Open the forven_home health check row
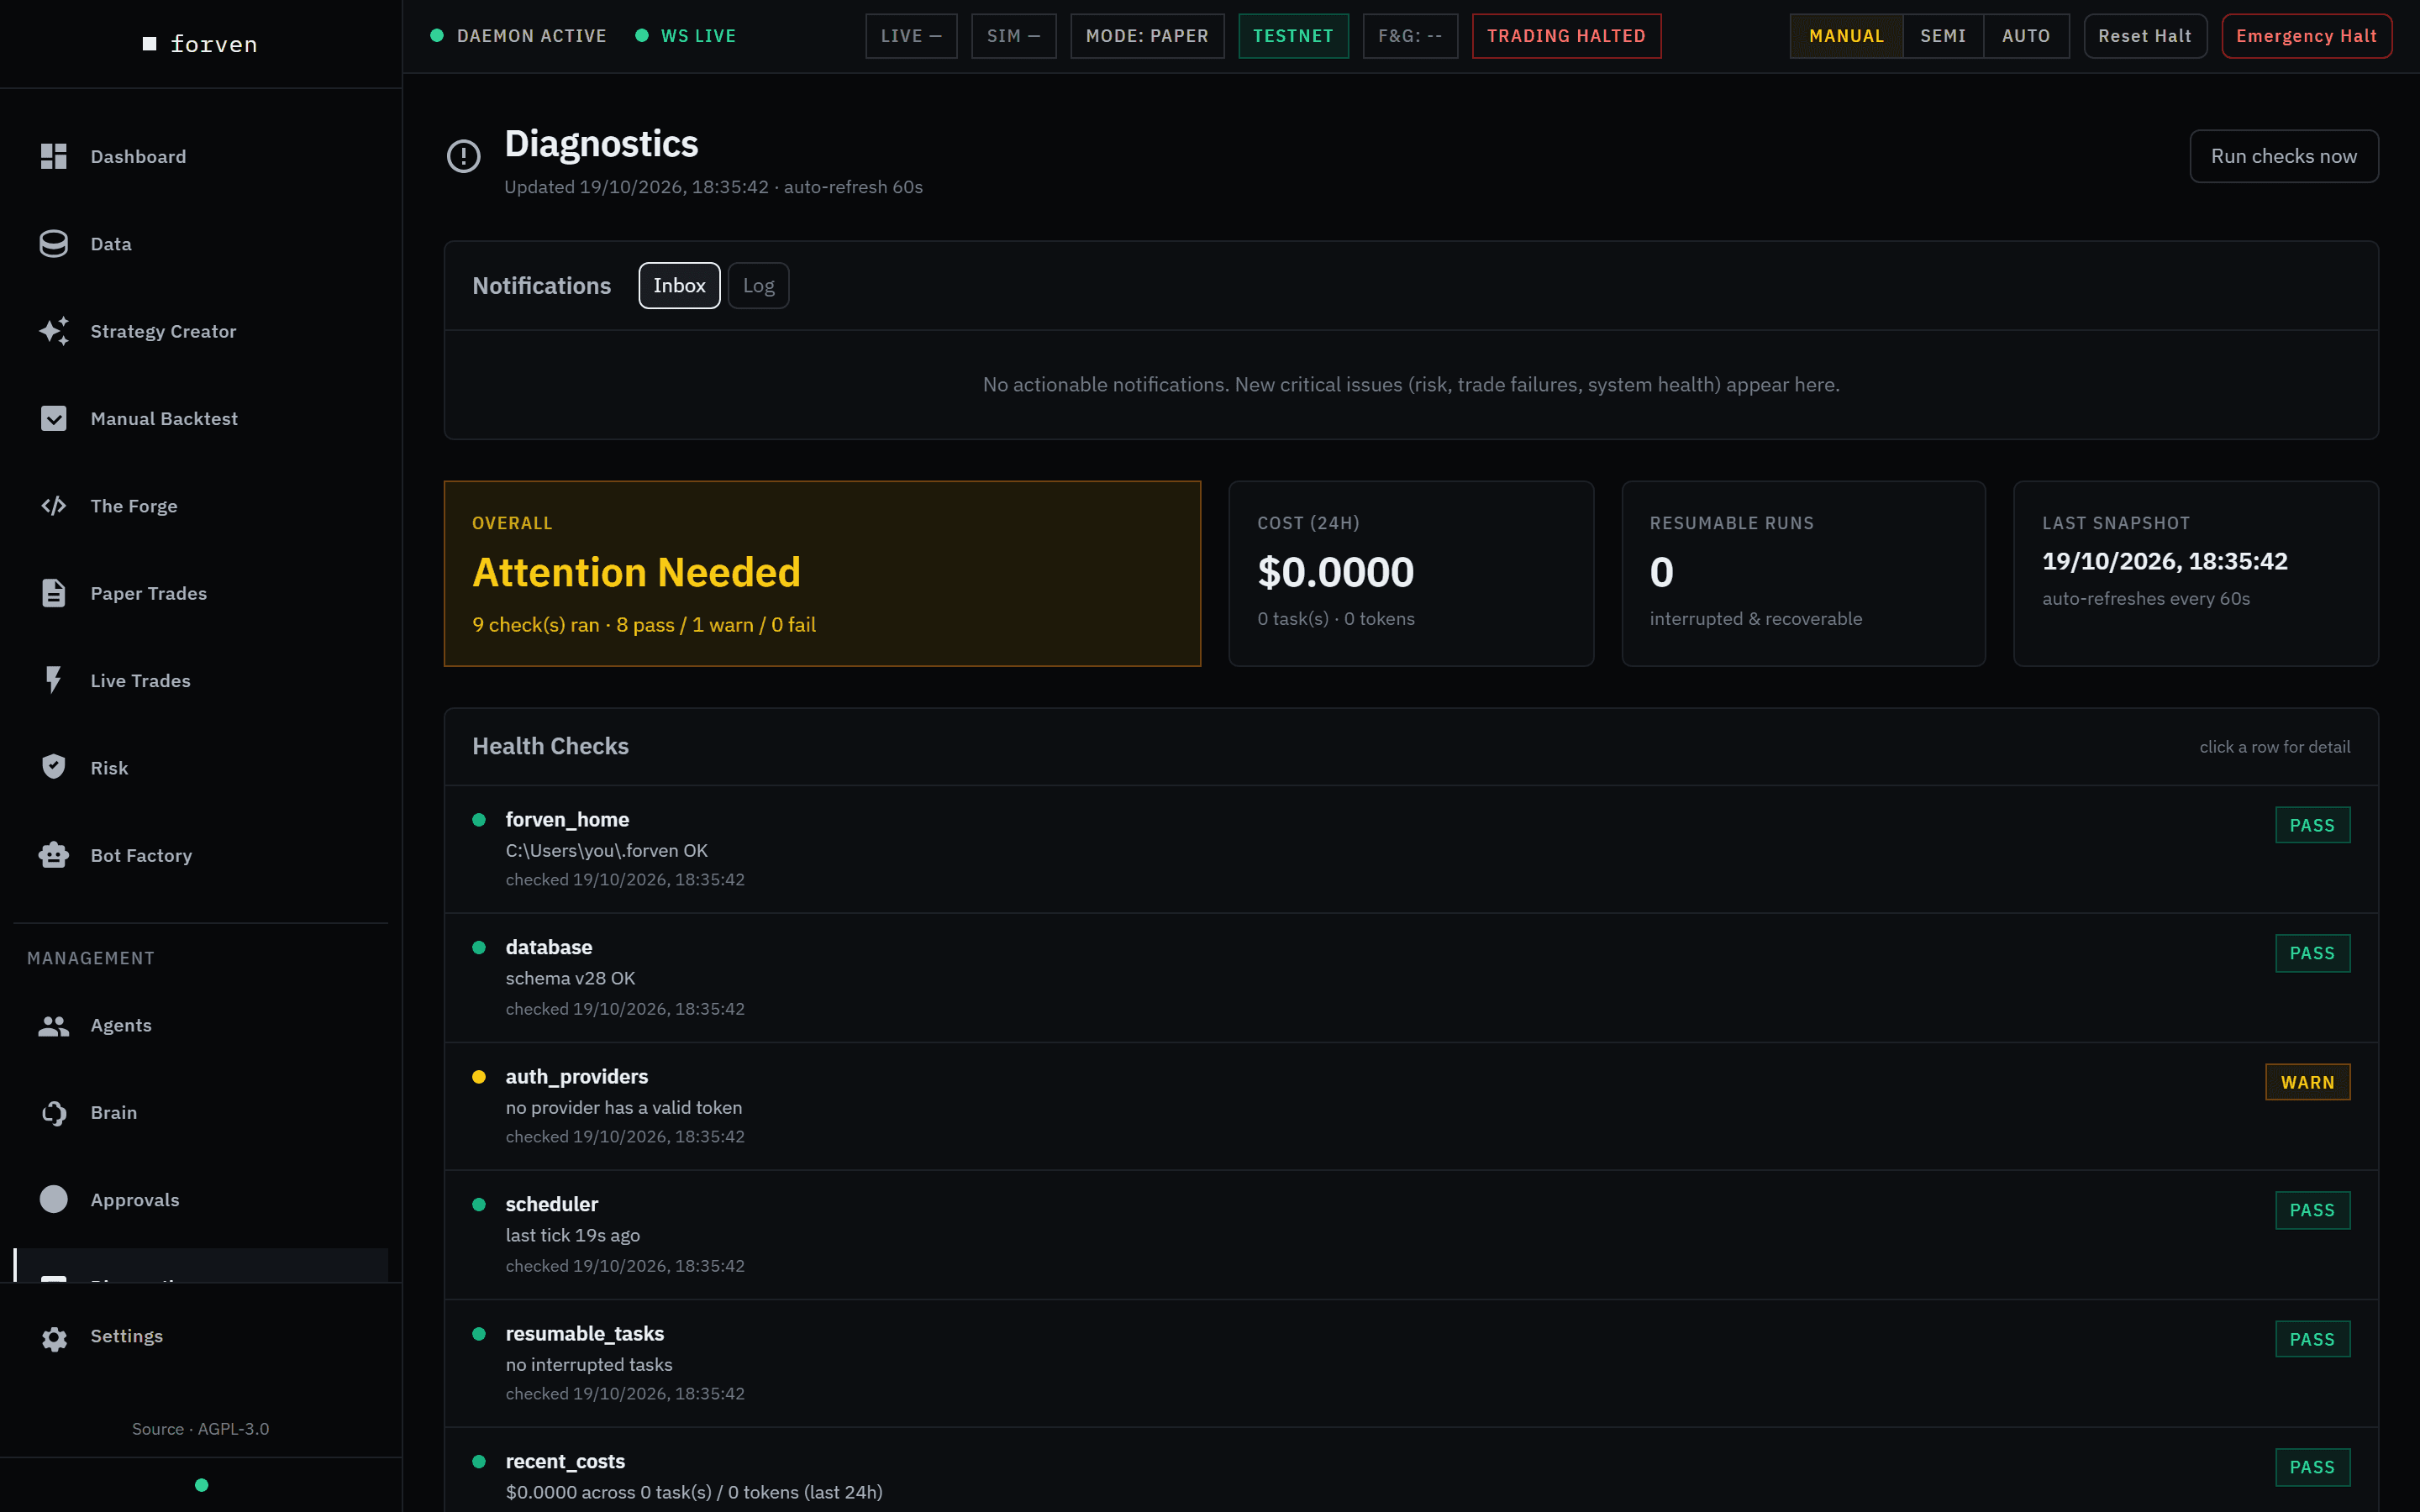This screenshot has height=1512, width=2420. pyautogui.click(x=1411, y=849)
